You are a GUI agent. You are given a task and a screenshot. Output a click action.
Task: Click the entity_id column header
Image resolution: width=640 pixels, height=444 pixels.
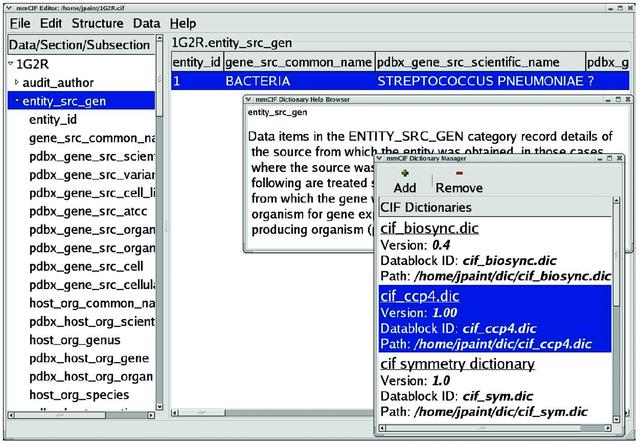197,62
